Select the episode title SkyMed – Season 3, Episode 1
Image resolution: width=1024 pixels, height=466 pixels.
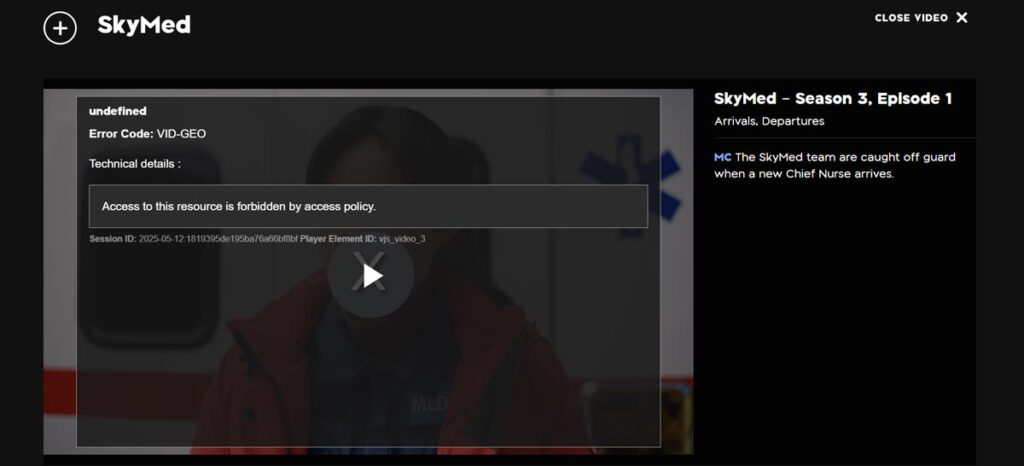pos(833,99)
